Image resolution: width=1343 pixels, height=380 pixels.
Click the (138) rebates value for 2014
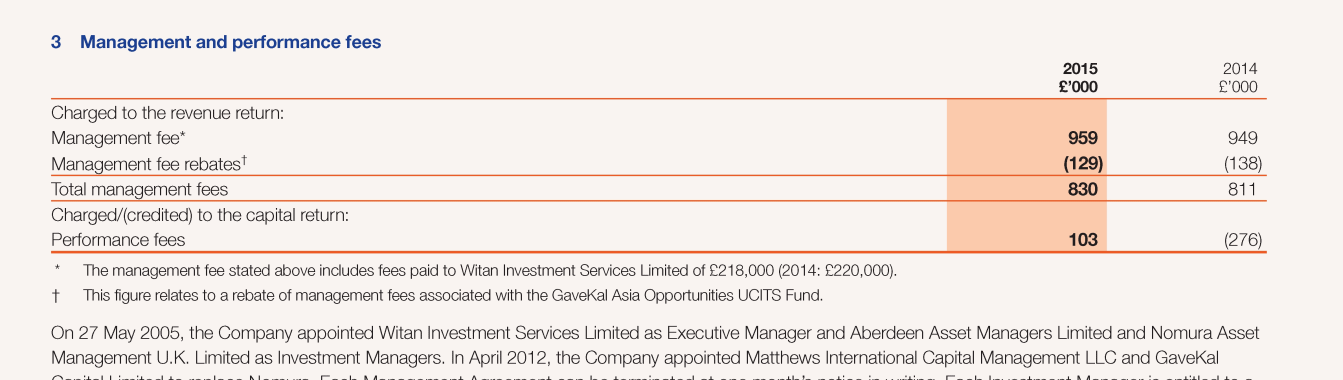point(1243,163)
